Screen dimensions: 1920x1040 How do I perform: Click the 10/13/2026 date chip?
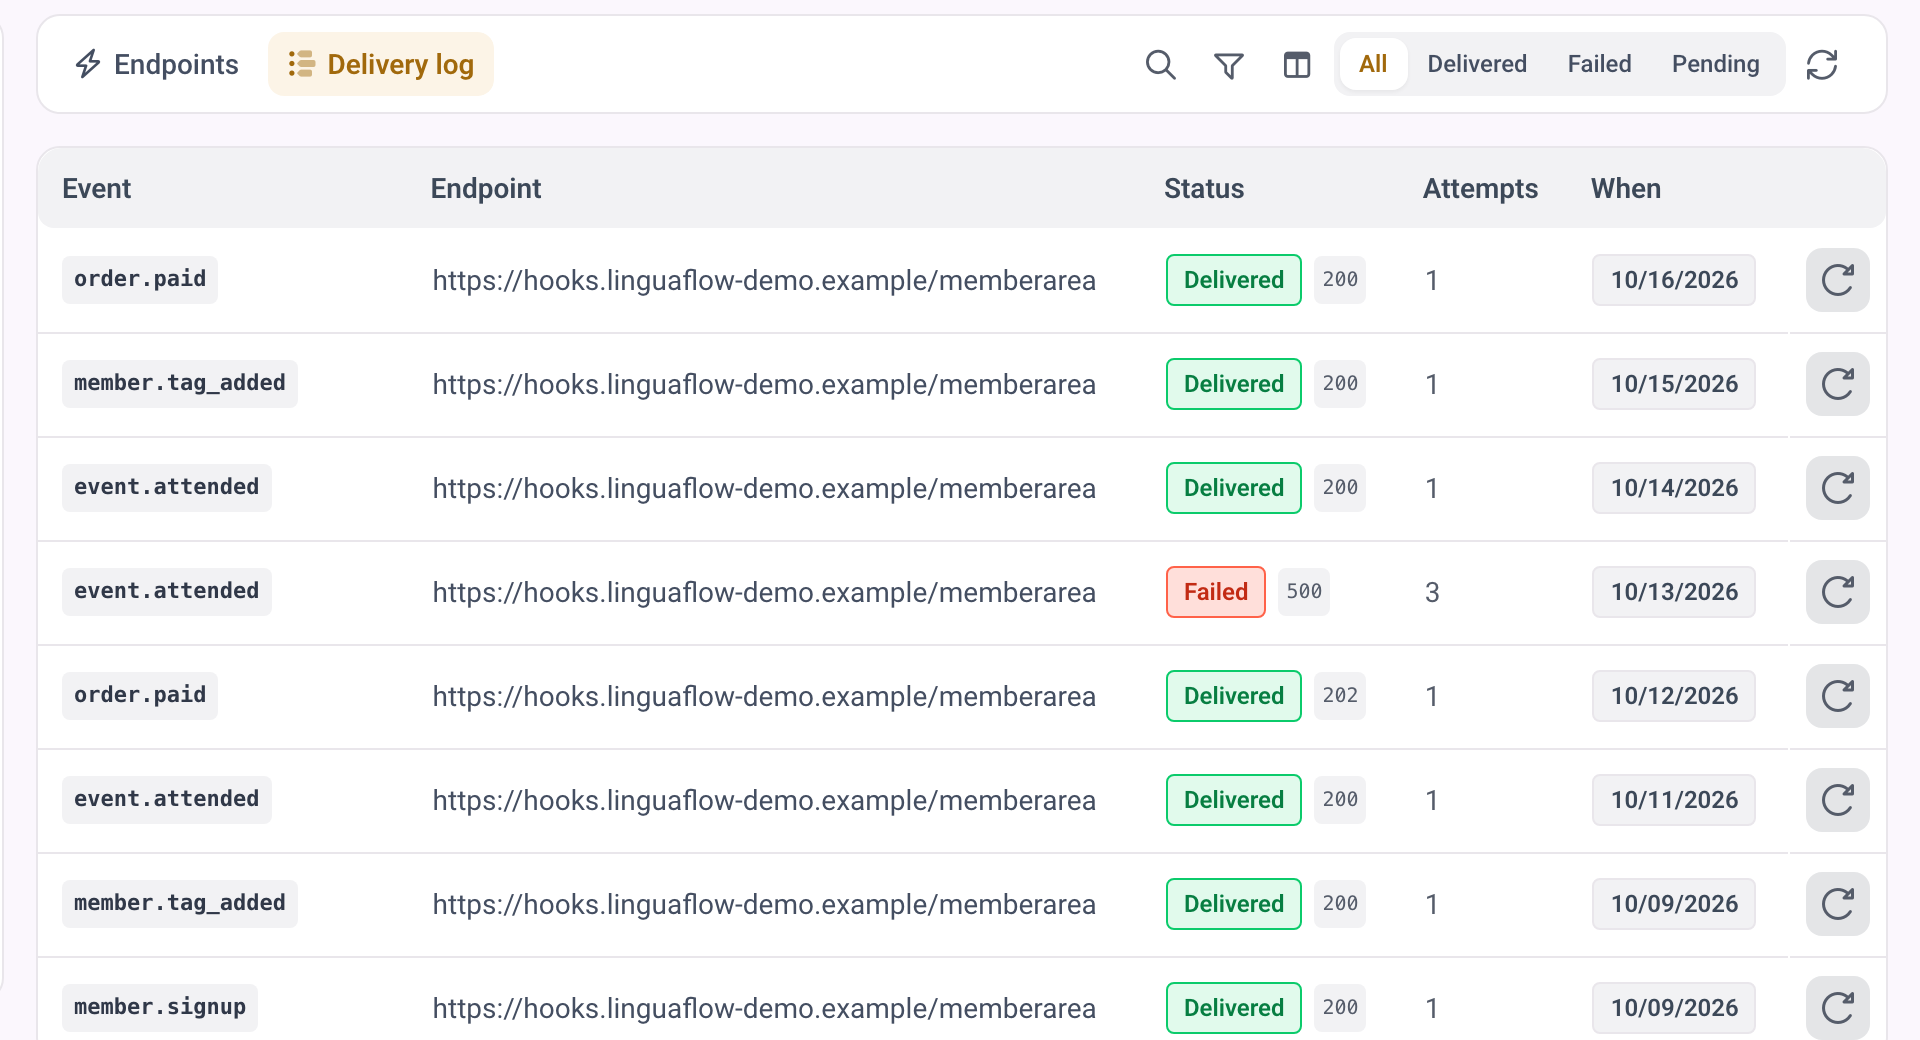1674,592
